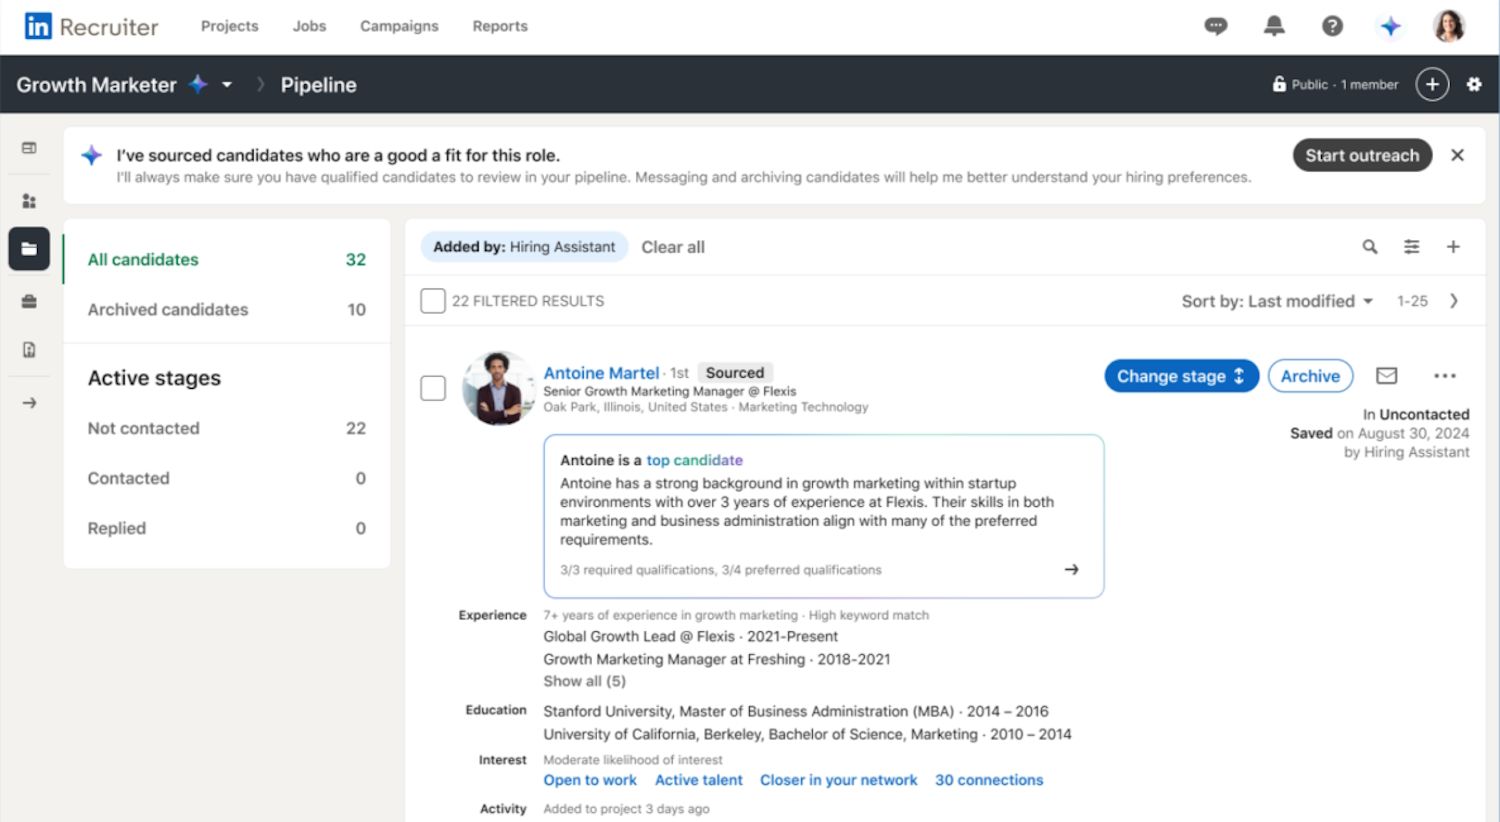Screen dimensions: 1500x822
Task: Select the pipeline folder icon in sidebar
Action: pyautogui.click(x=29, y=249)
